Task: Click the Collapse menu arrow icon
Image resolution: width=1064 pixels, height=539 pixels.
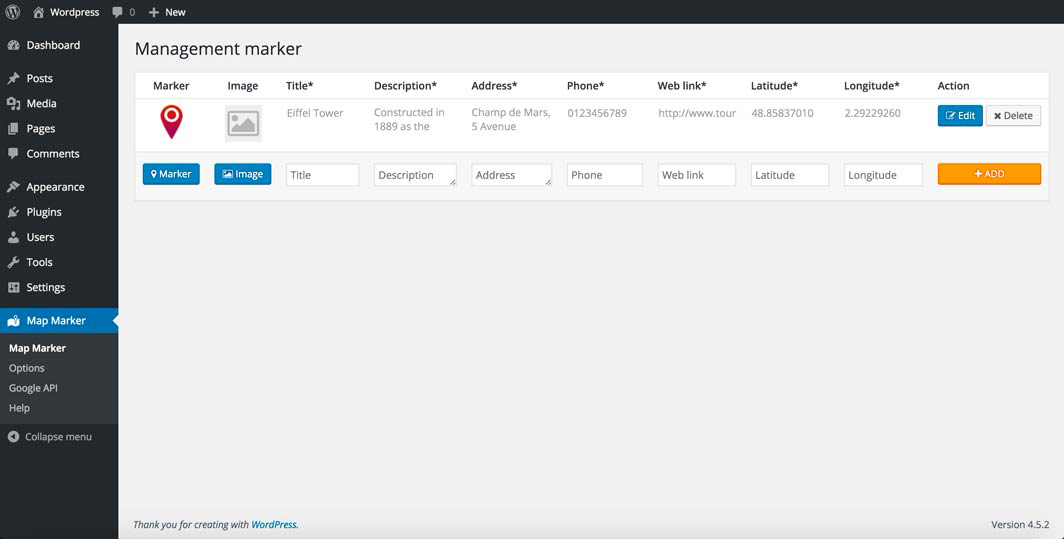Action: tap(14, 437)
